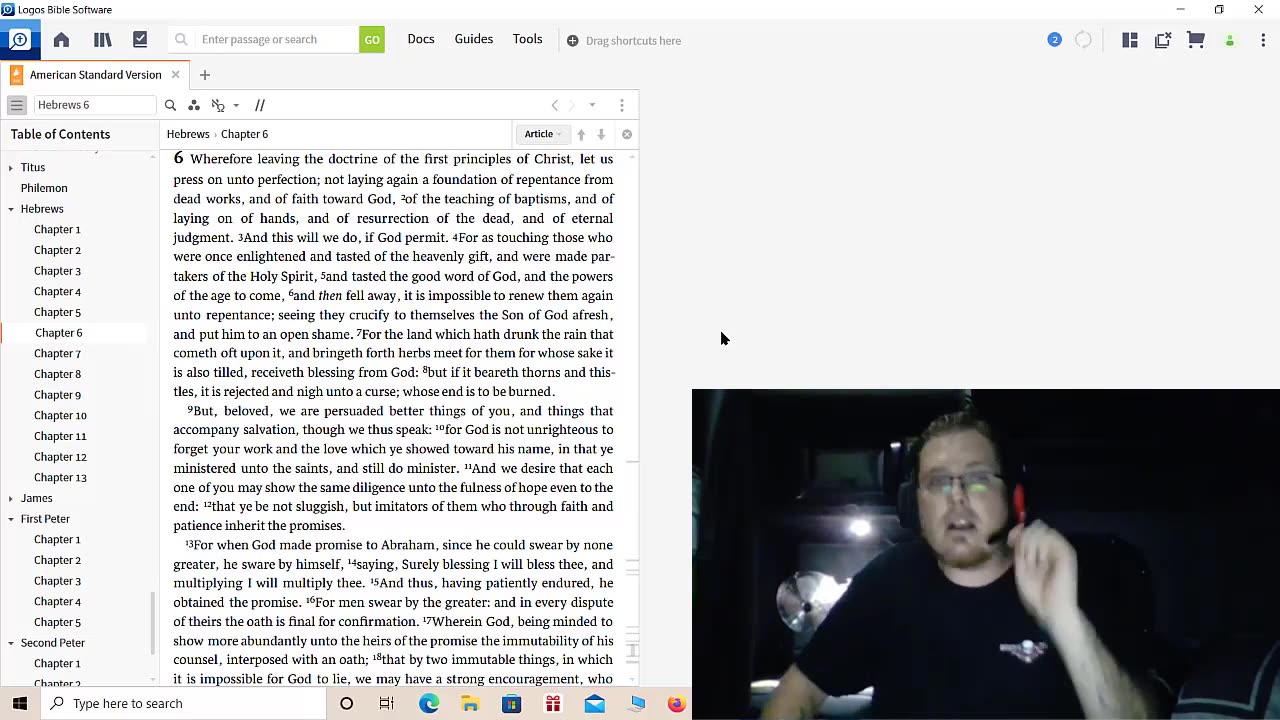Open the notifications badge showing 2
Image resolution: width=1280 pixels, height=720 pixels.
coord(1054,40)
